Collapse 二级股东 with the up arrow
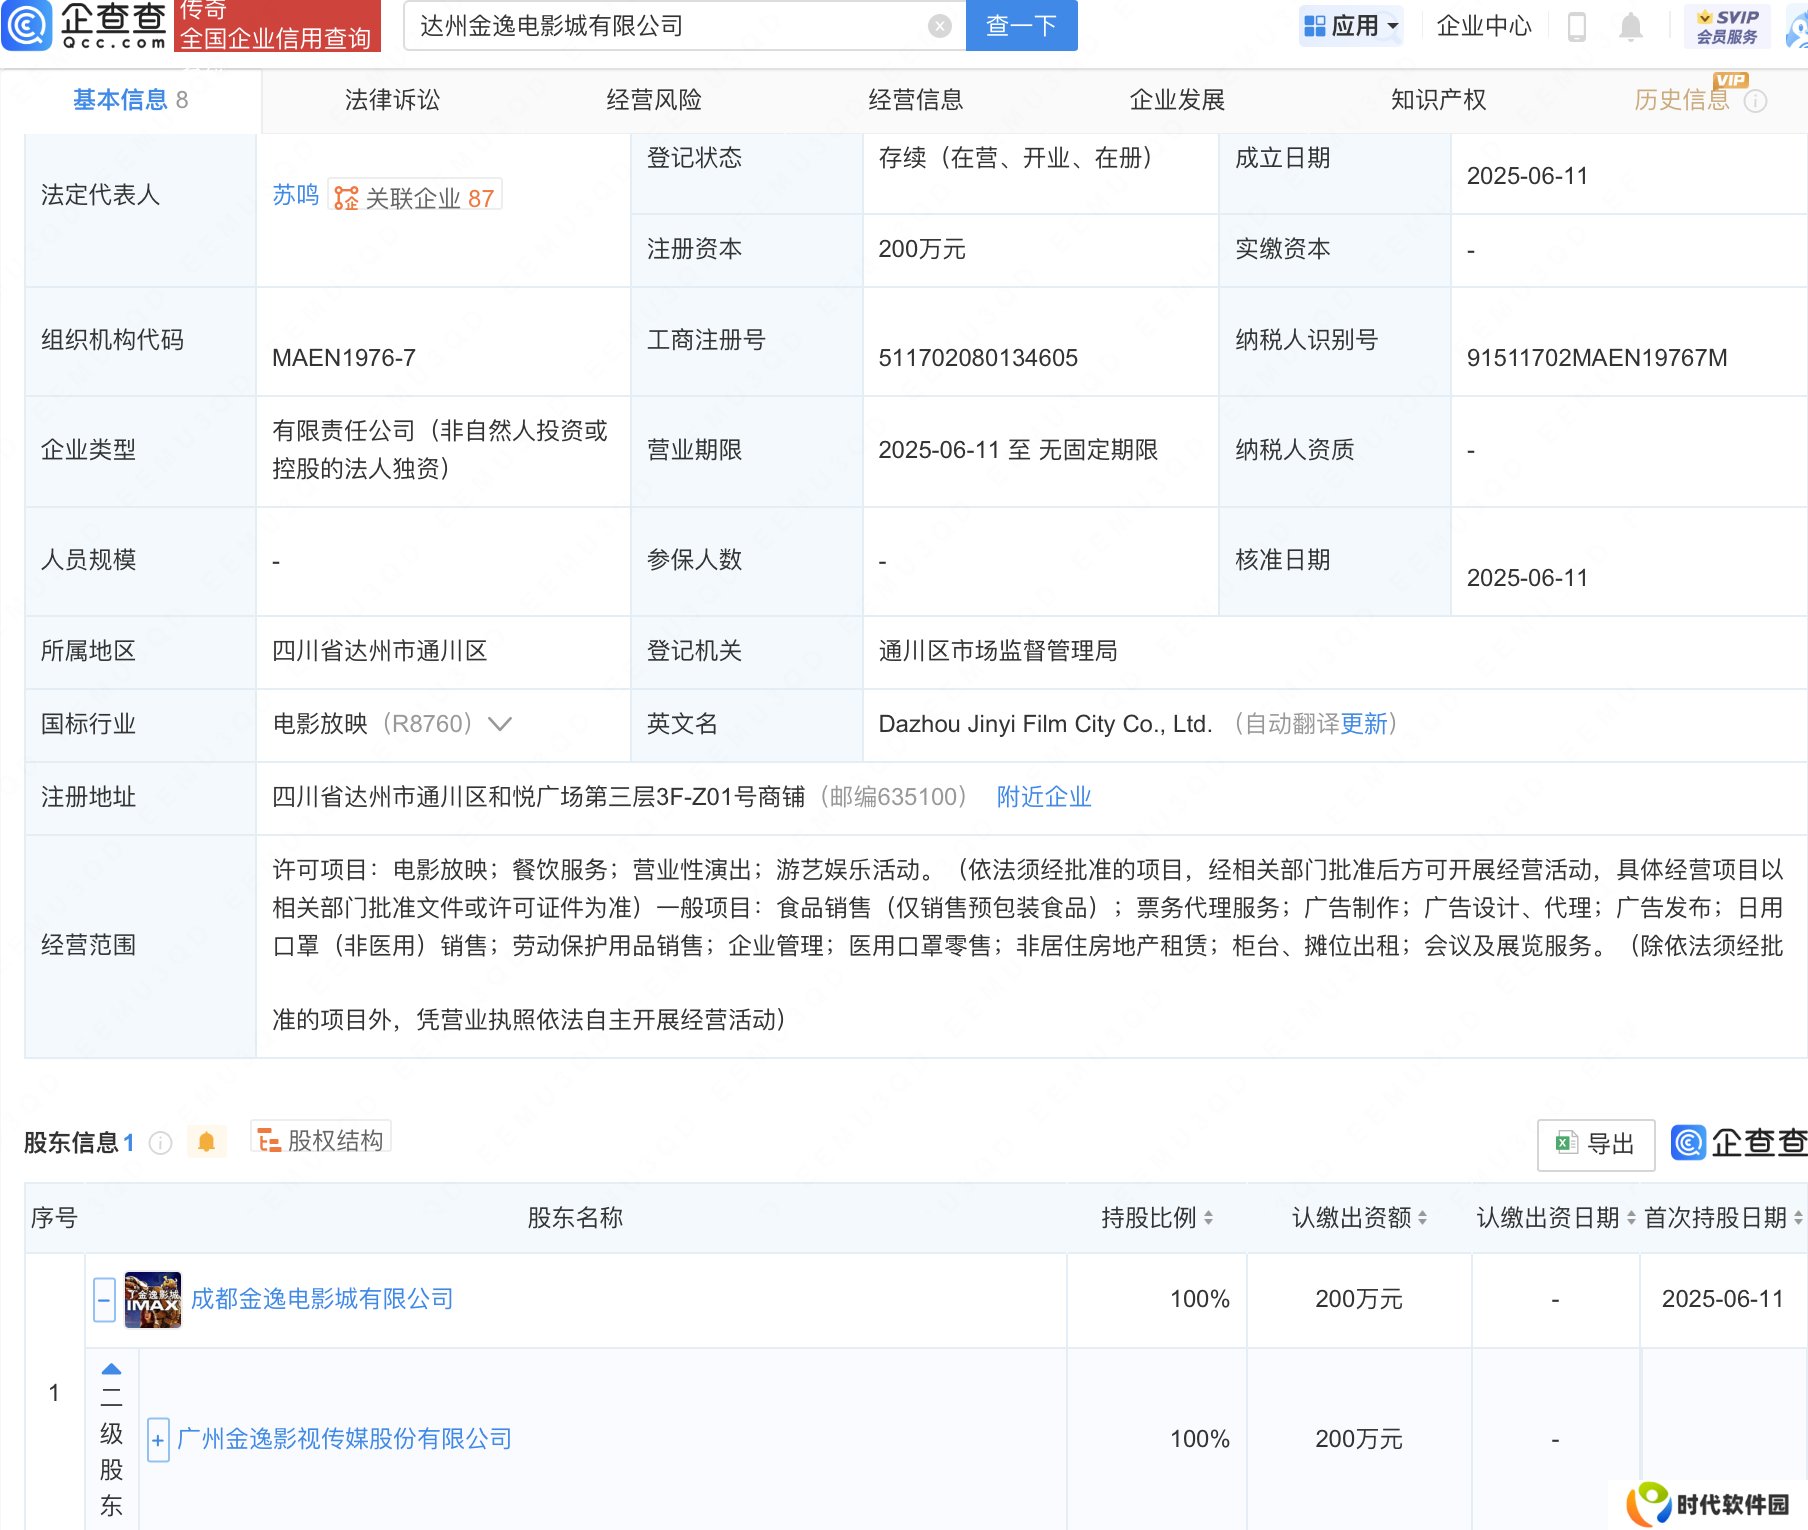The image size is (1808, 1530). coord(111,1369)
